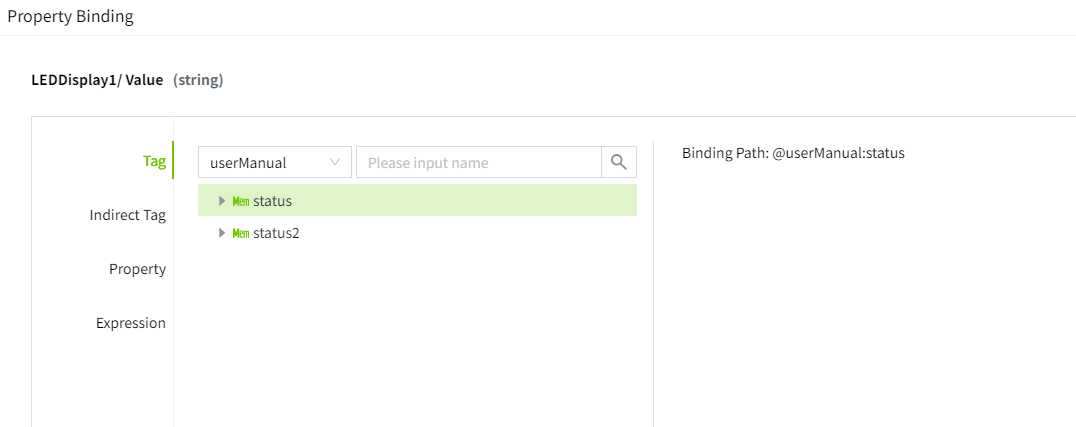Click the @userManual:status path value
This screenshot has height=427, width=1076.
[x=838, y=153]
